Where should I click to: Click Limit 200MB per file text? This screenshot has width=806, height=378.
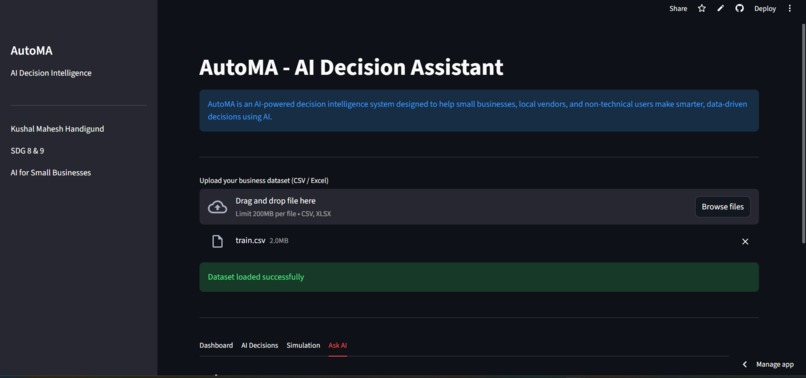pyautogui.click(x=283, y=213)
